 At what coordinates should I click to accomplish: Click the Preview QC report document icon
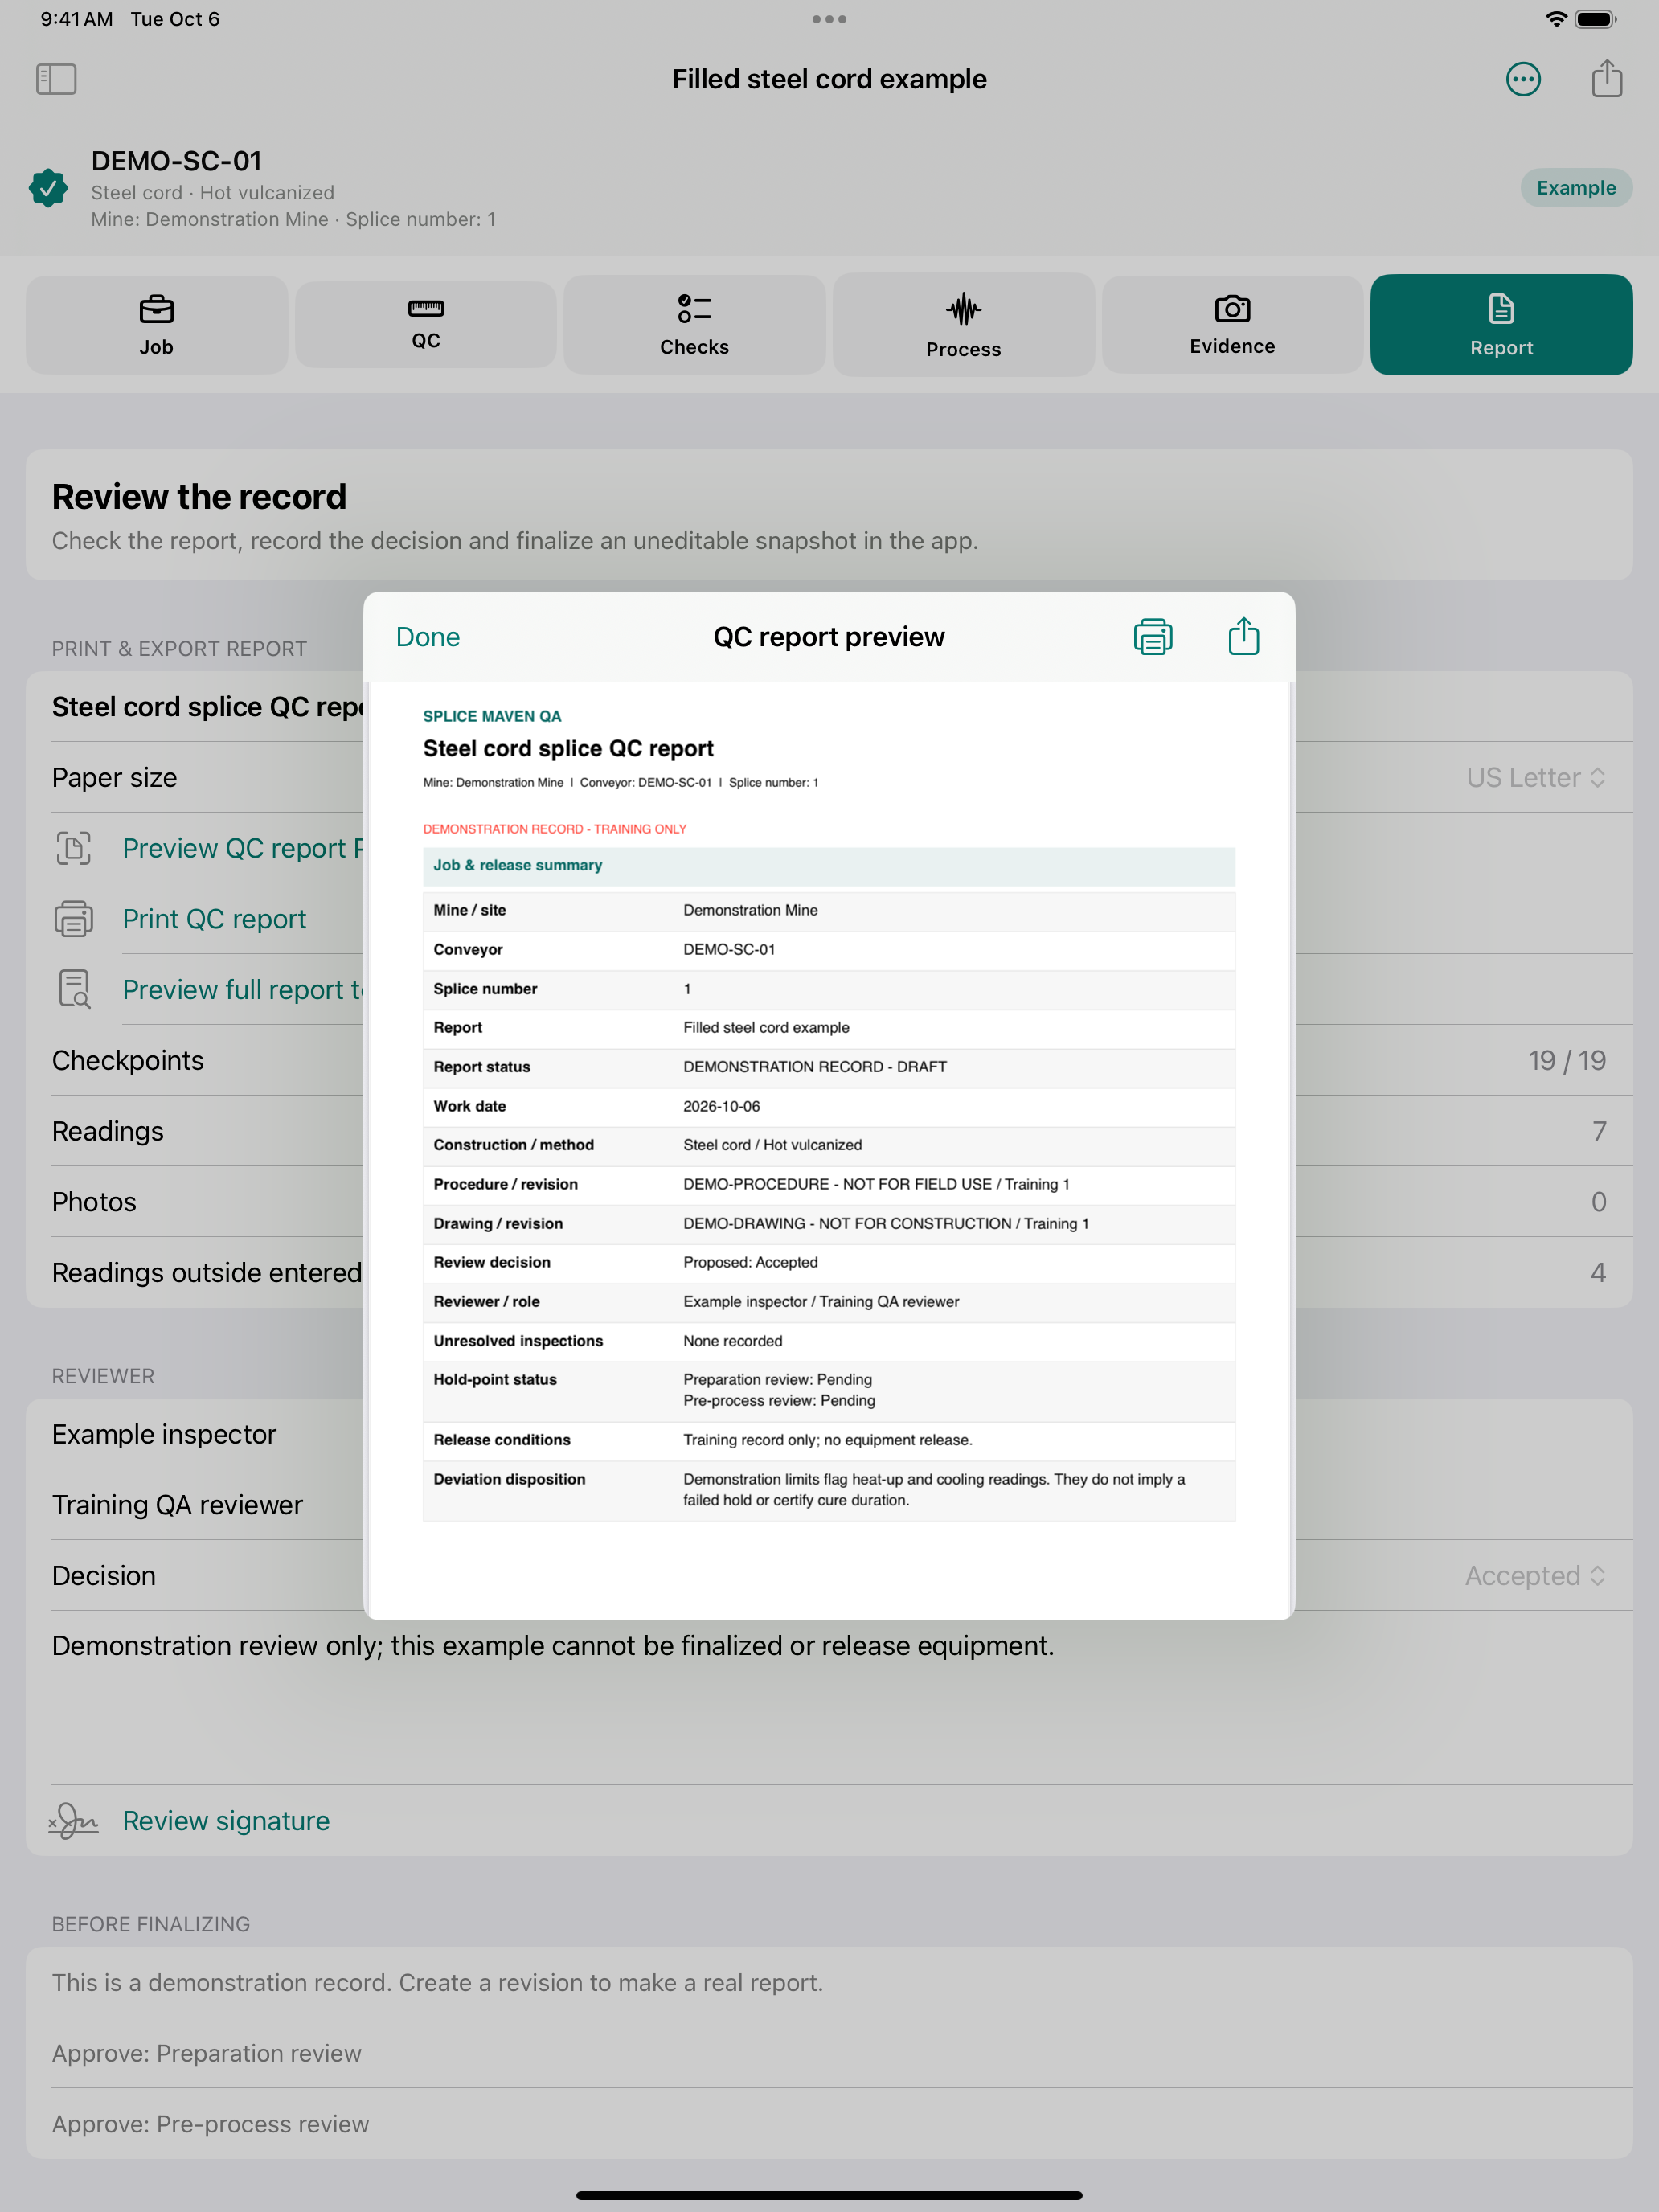pyautogui.click(x=73, y=848)
